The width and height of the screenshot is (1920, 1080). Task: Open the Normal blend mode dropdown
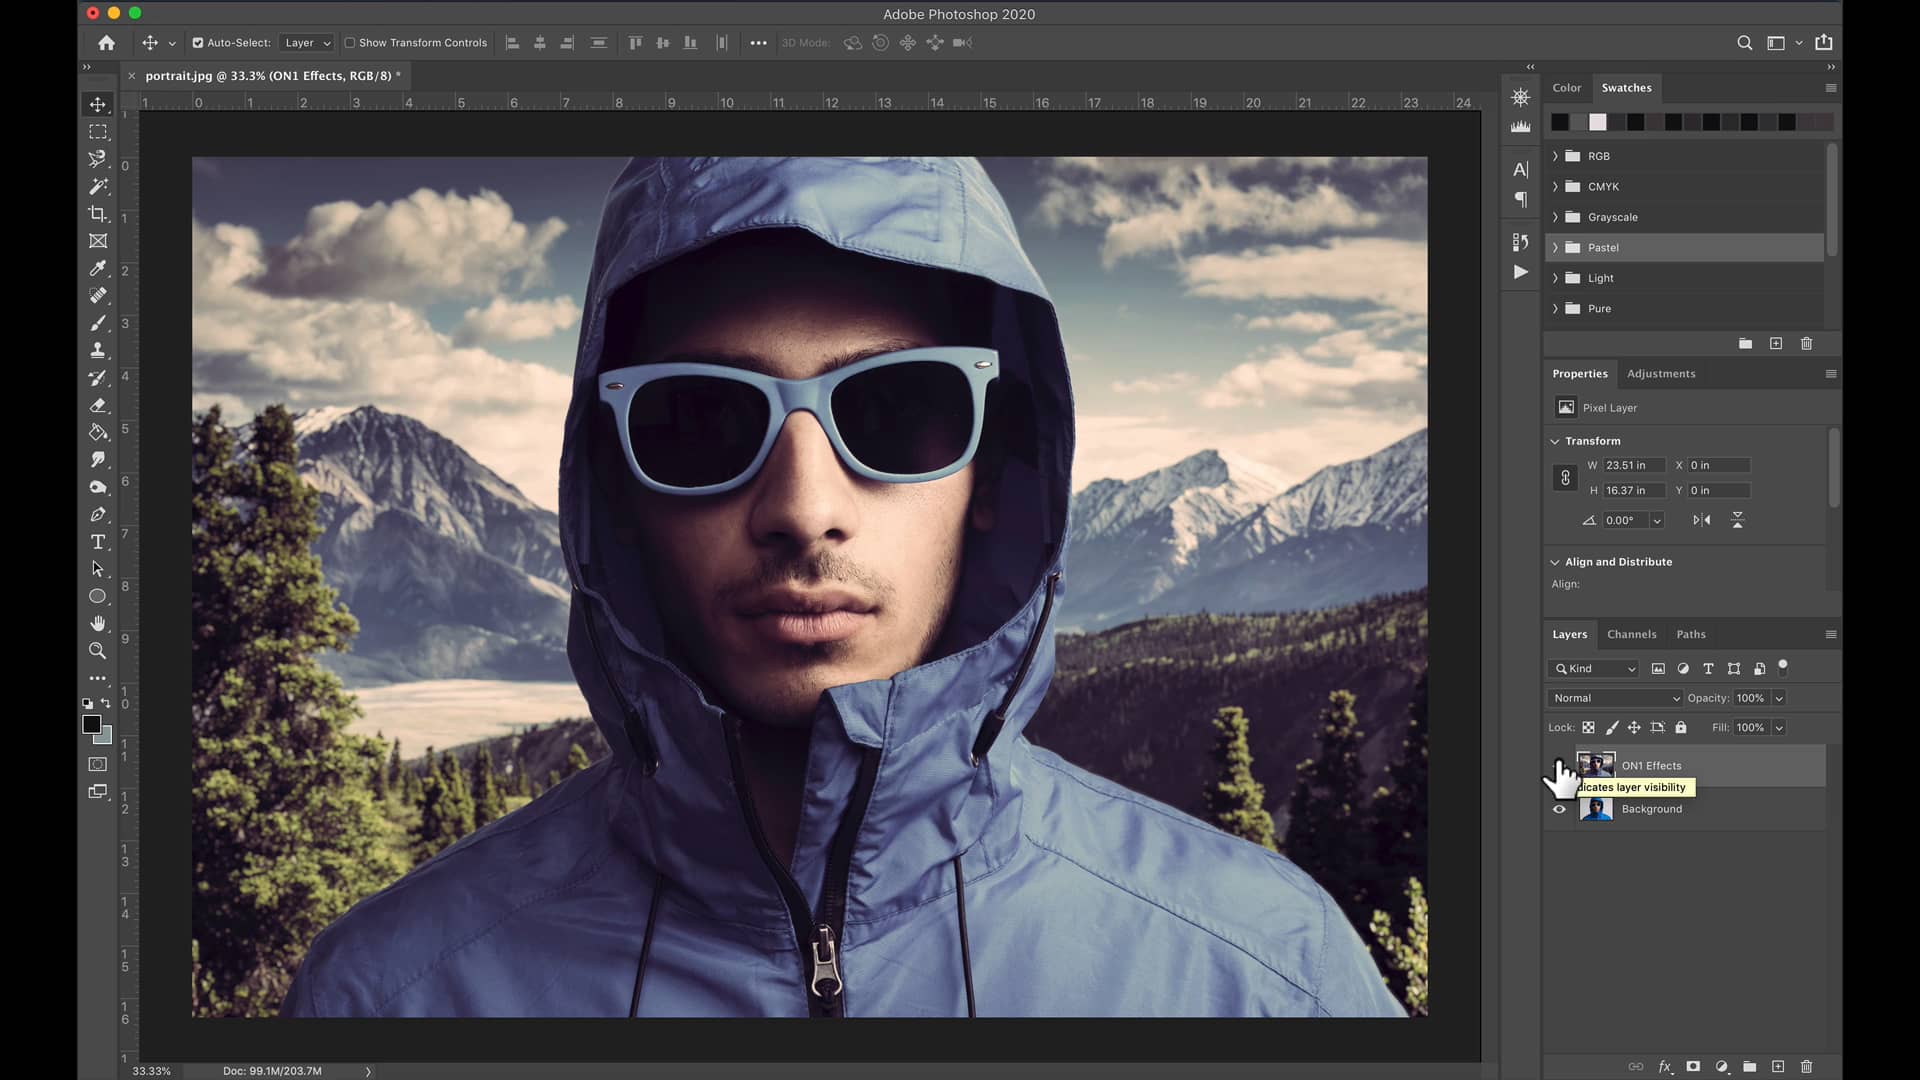(x=1615, y=698)
